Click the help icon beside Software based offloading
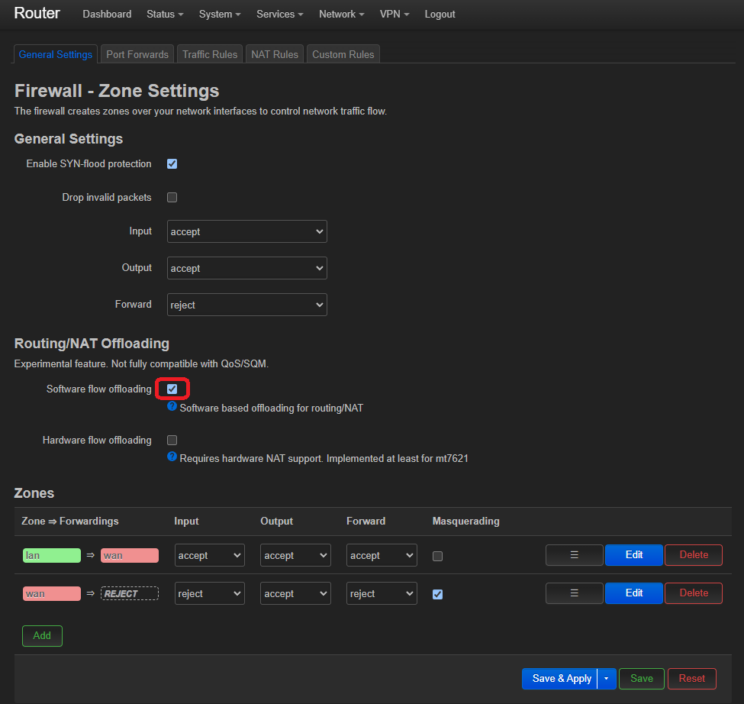 [x=172, y=407]
